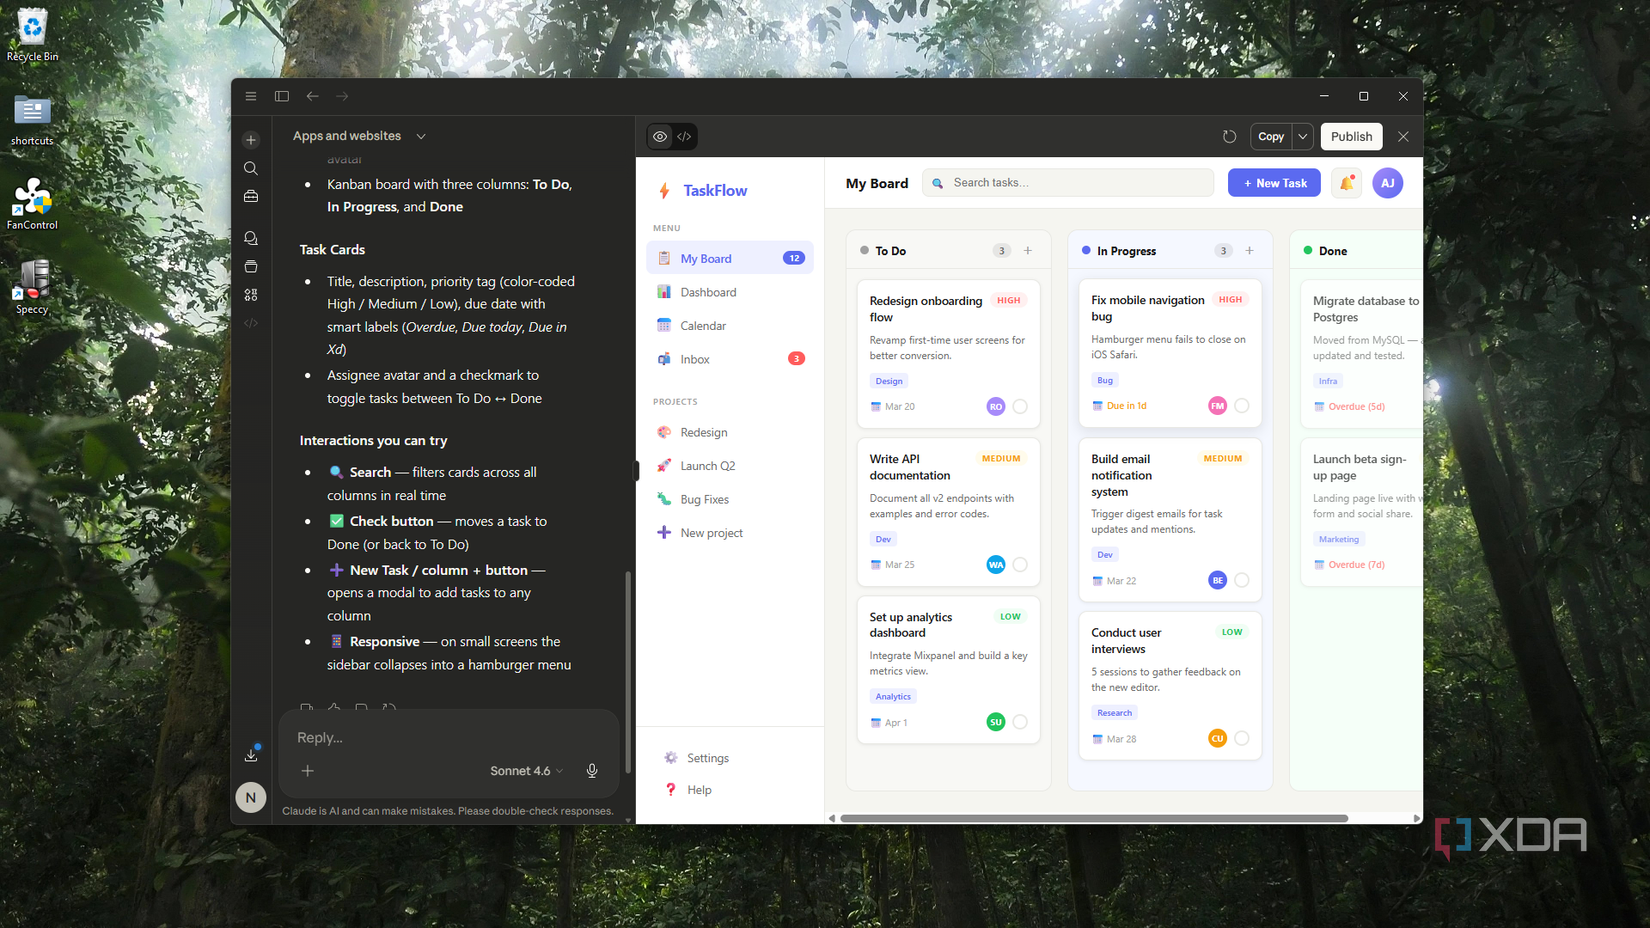Open the chats bubble icon in the left rail
The image size is (1650, 928).
251,238
